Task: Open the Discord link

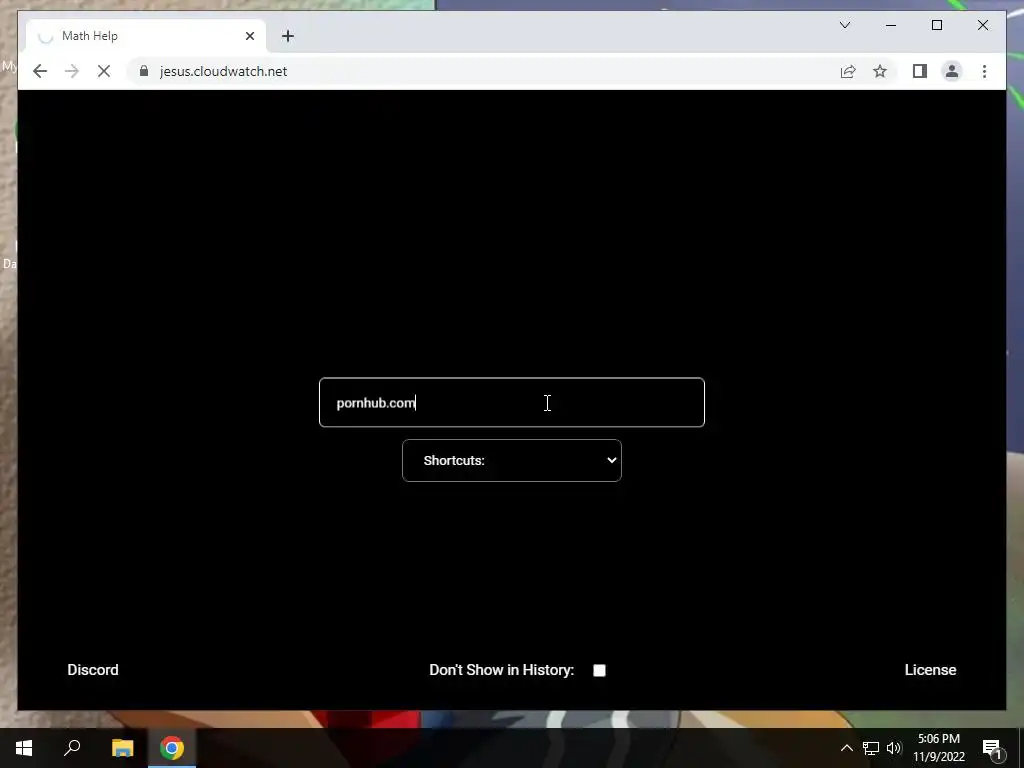Action: pyautogui.click(x=93, y=670)
